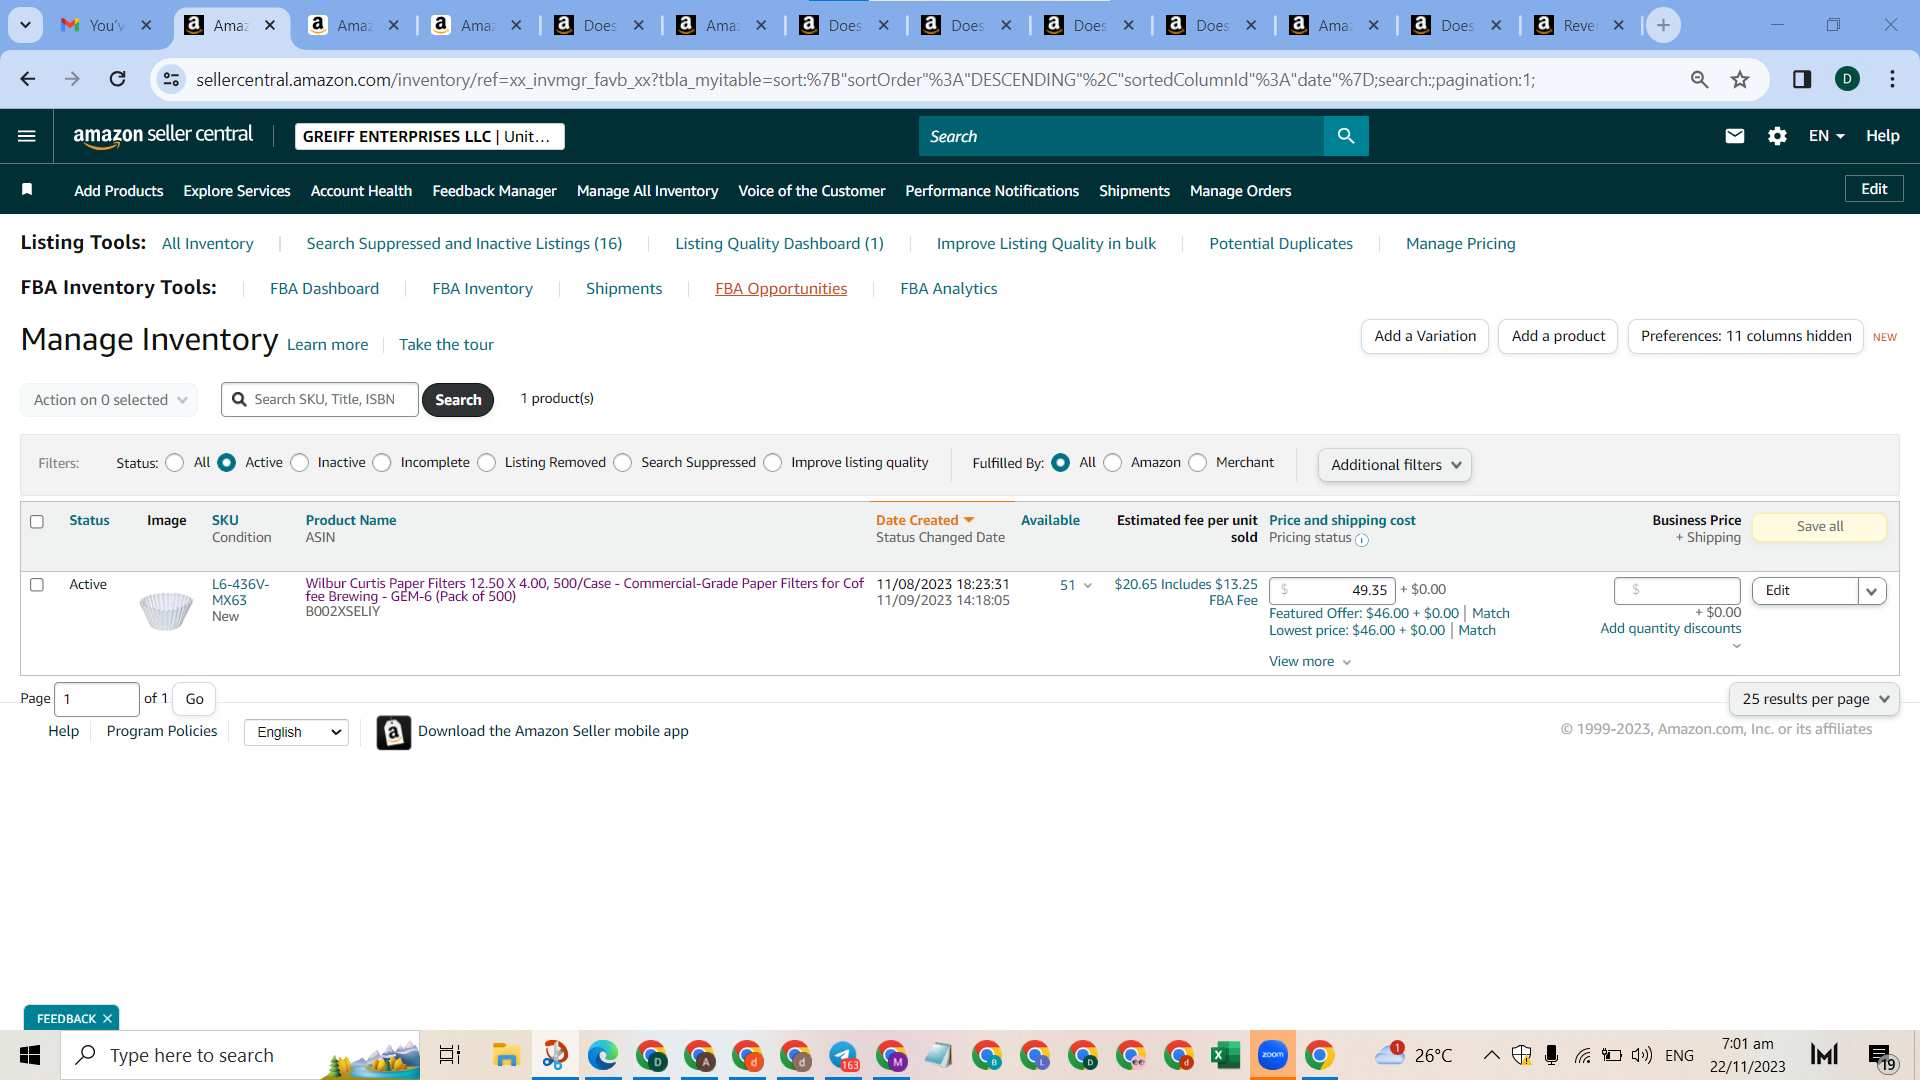Click the Add a product button

(1558, 337)
